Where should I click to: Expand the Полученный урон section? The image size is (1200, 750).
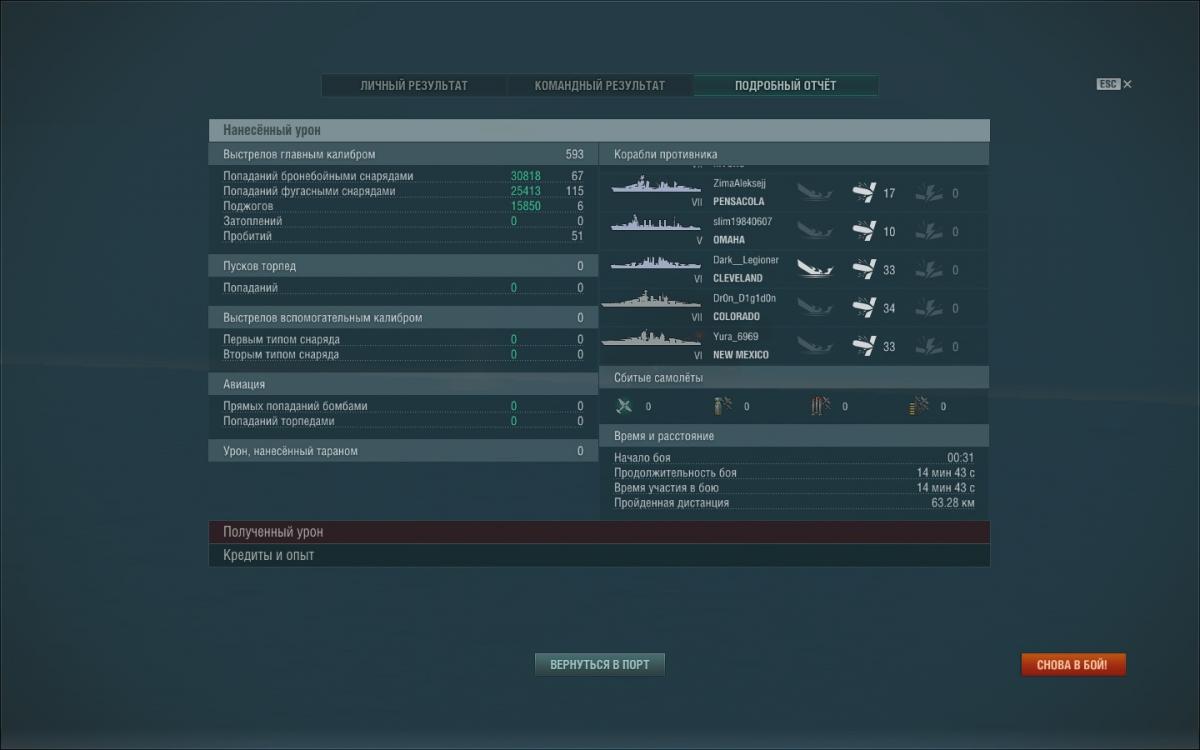[599, 532]
